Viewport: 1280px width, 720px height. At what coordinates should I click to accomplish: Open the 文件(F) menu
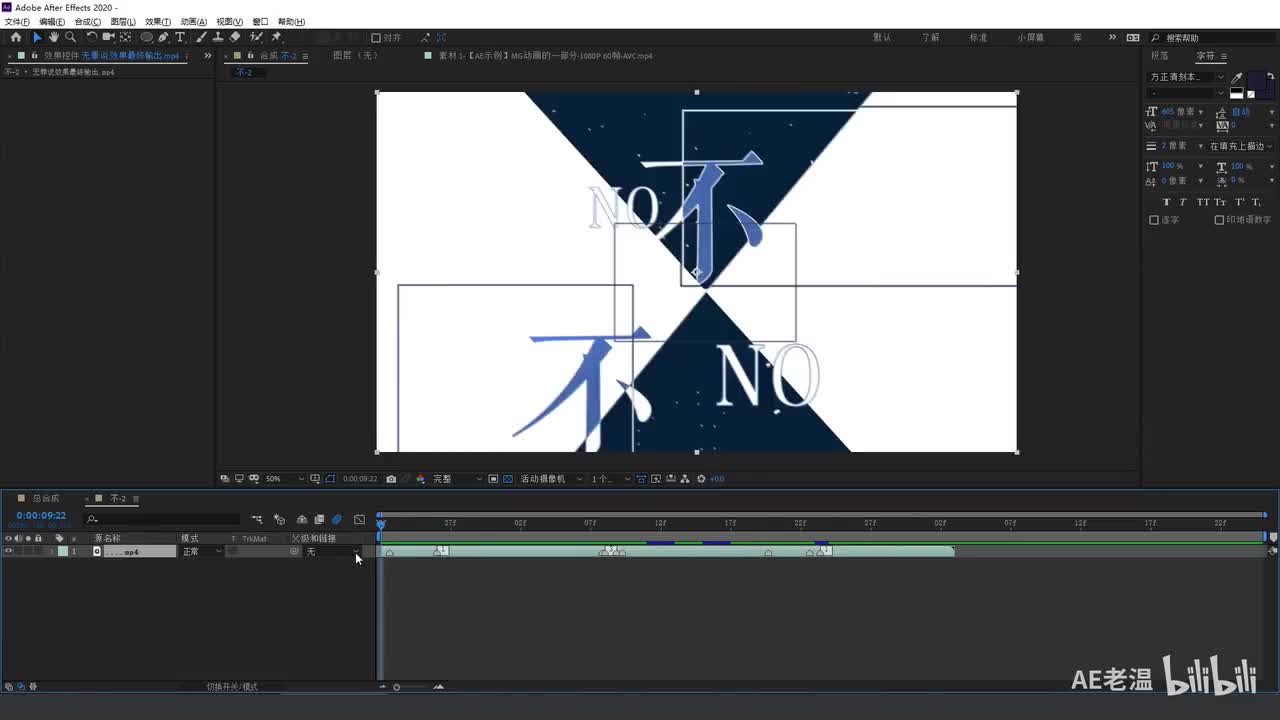click(17, 21)
